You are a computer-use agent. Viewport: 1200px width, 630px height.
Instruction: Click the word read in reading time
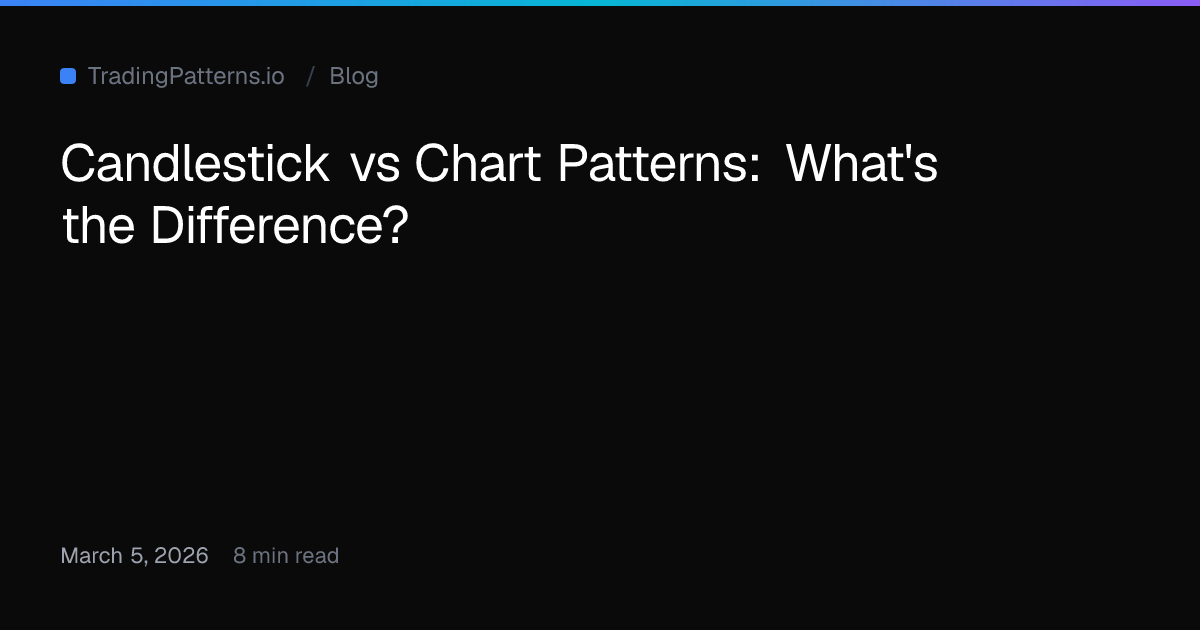316,556
